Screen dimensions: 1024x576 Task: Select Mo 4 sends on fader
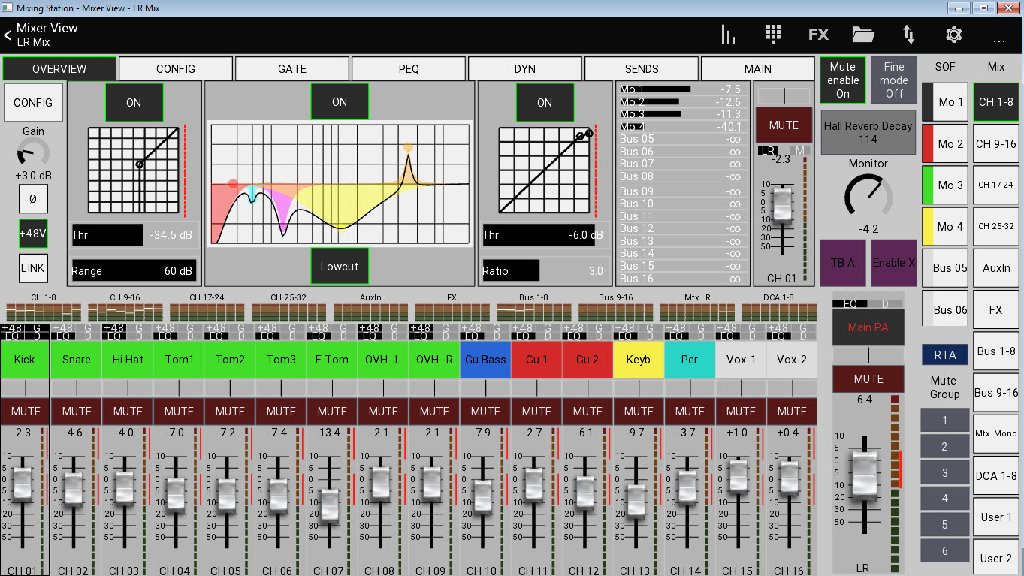(x=945, y=227)
